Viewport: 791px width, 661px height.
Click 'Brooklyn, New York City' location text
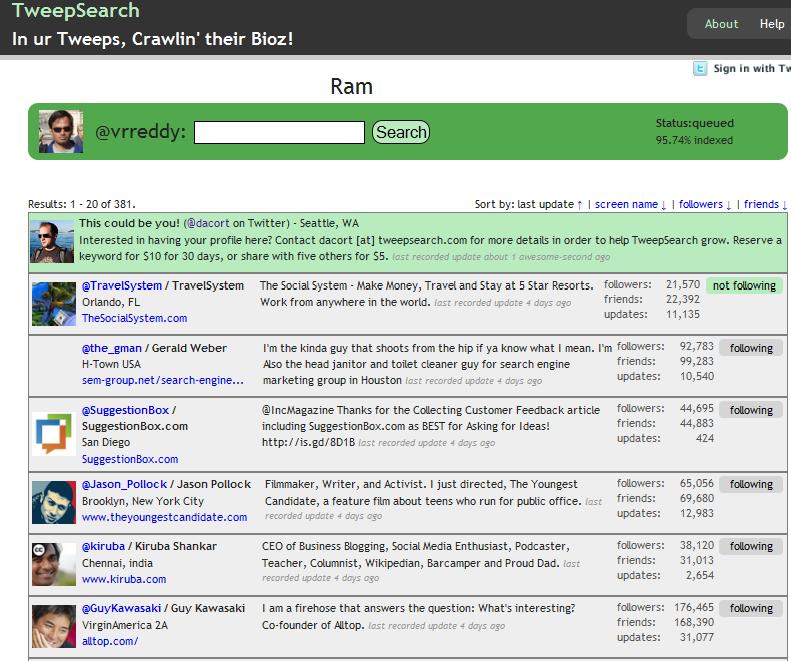click(x=143, y=501)
